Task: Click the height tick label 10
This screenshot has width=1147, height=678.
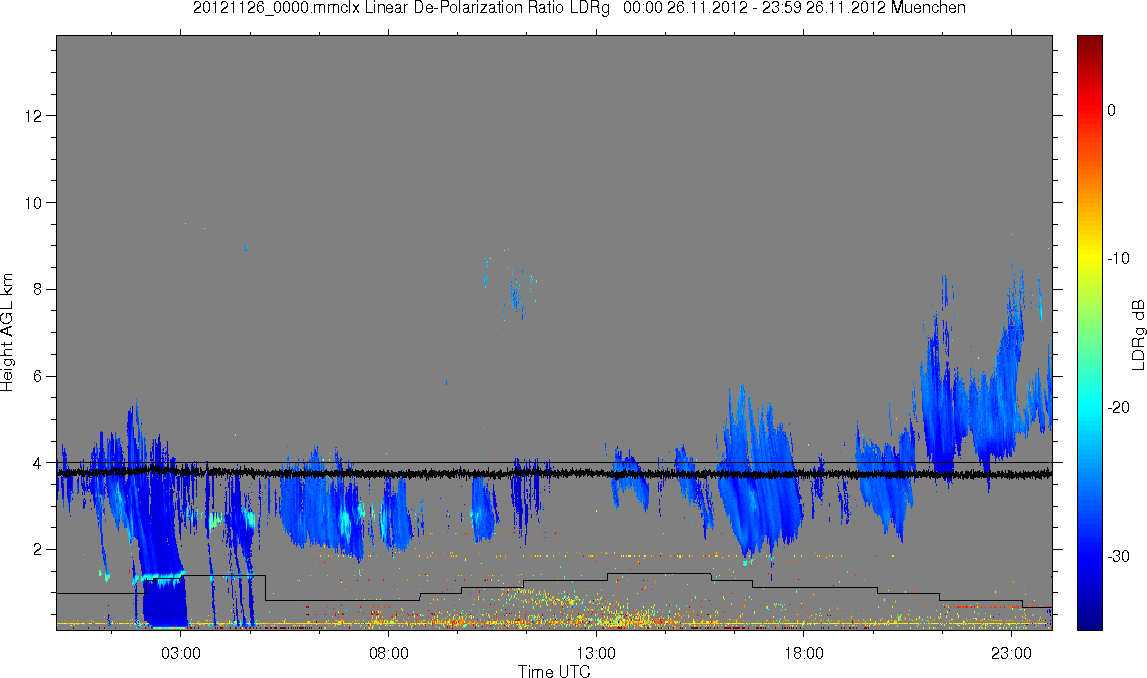Action: click(33, 203)
